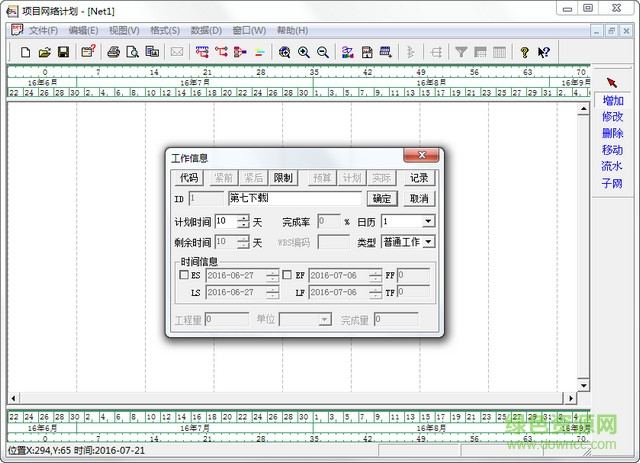Click the 确定 button
This screenshot has height=463, width=640.
(x=381, y=199)
